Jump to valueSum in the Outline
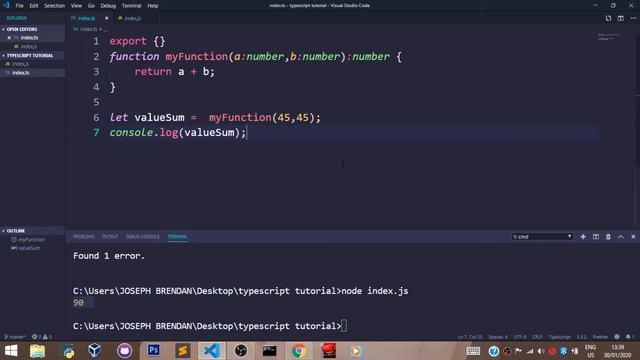 [29, 248]
